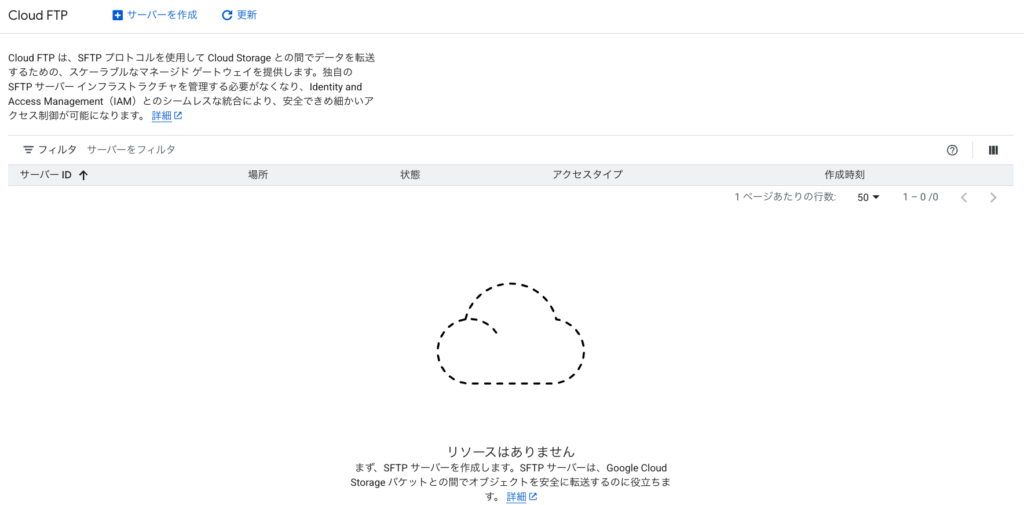The width and height of the screenshot is (1024, 505).
Task: Click the Cloud FTP page title
Action: click(38, 15)
